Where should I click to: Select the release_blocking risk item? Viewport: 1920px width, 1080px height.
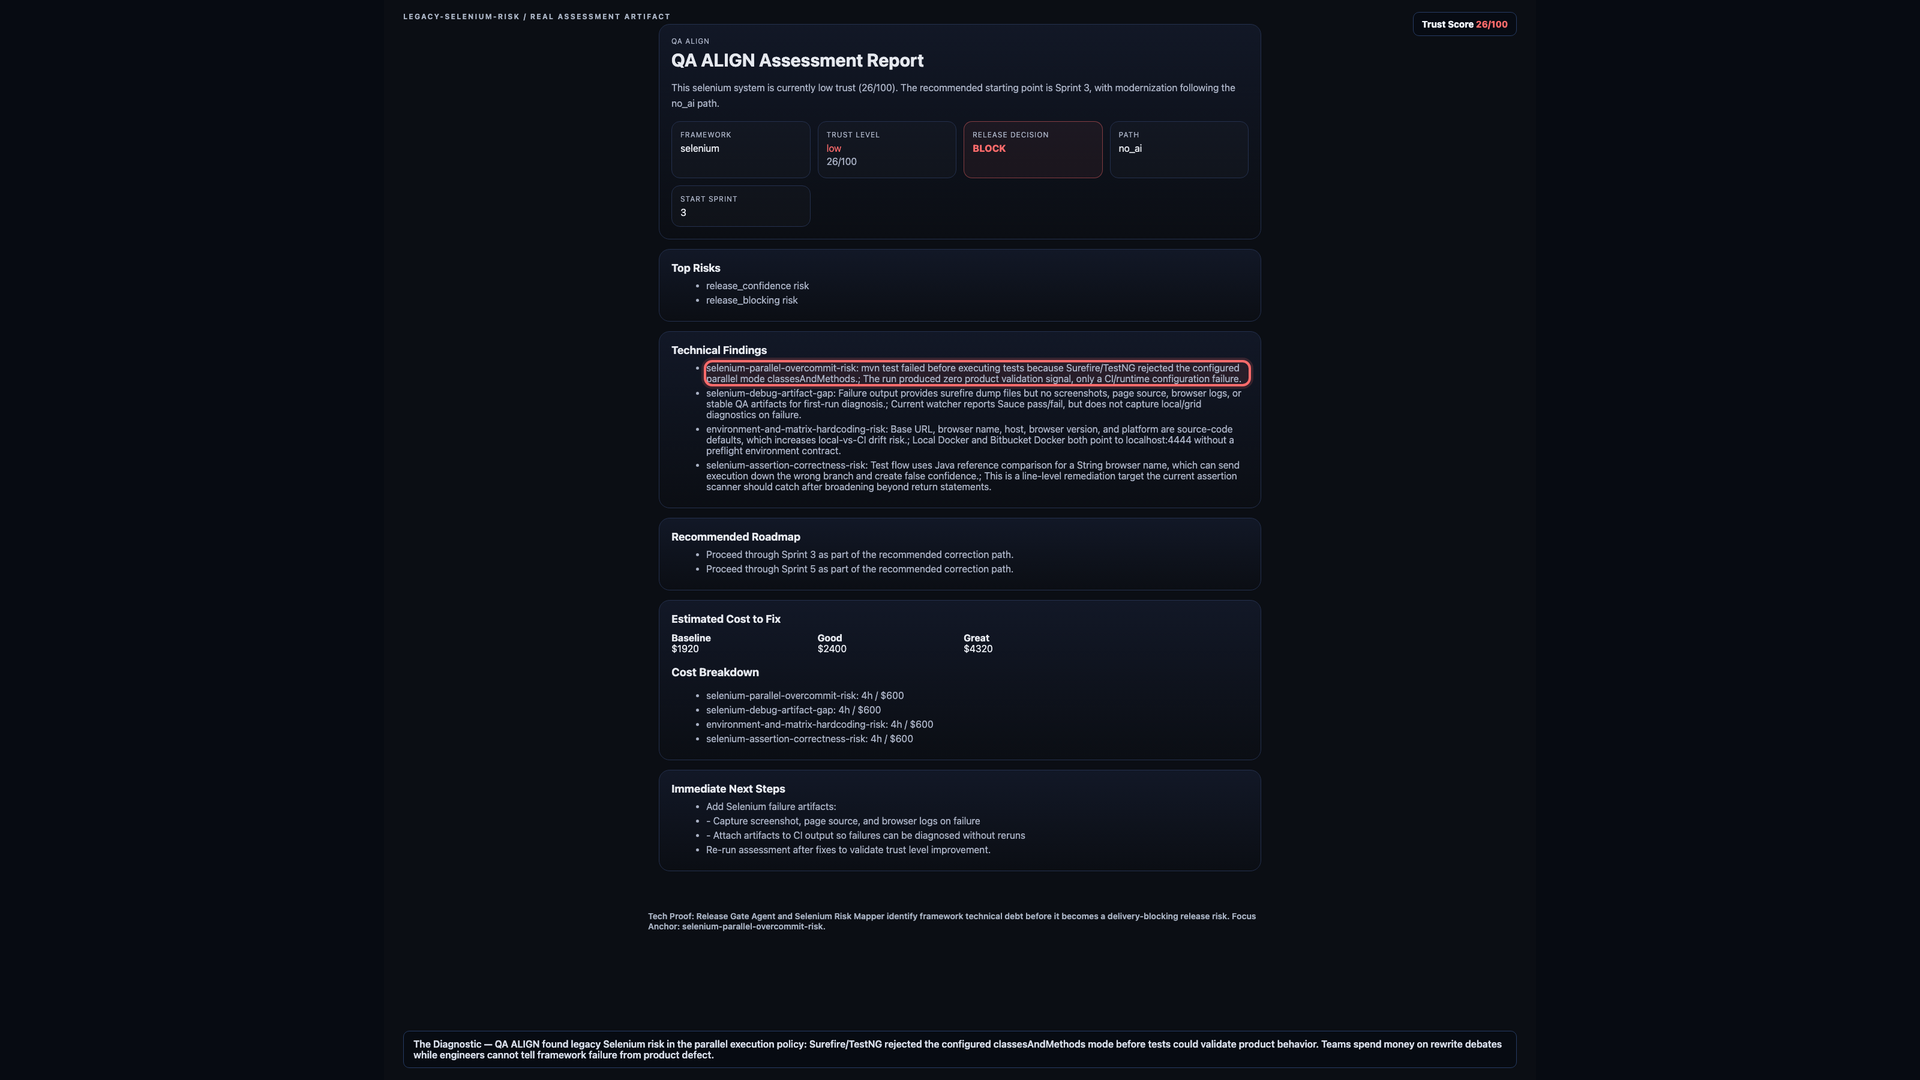(x=751, y=300)
